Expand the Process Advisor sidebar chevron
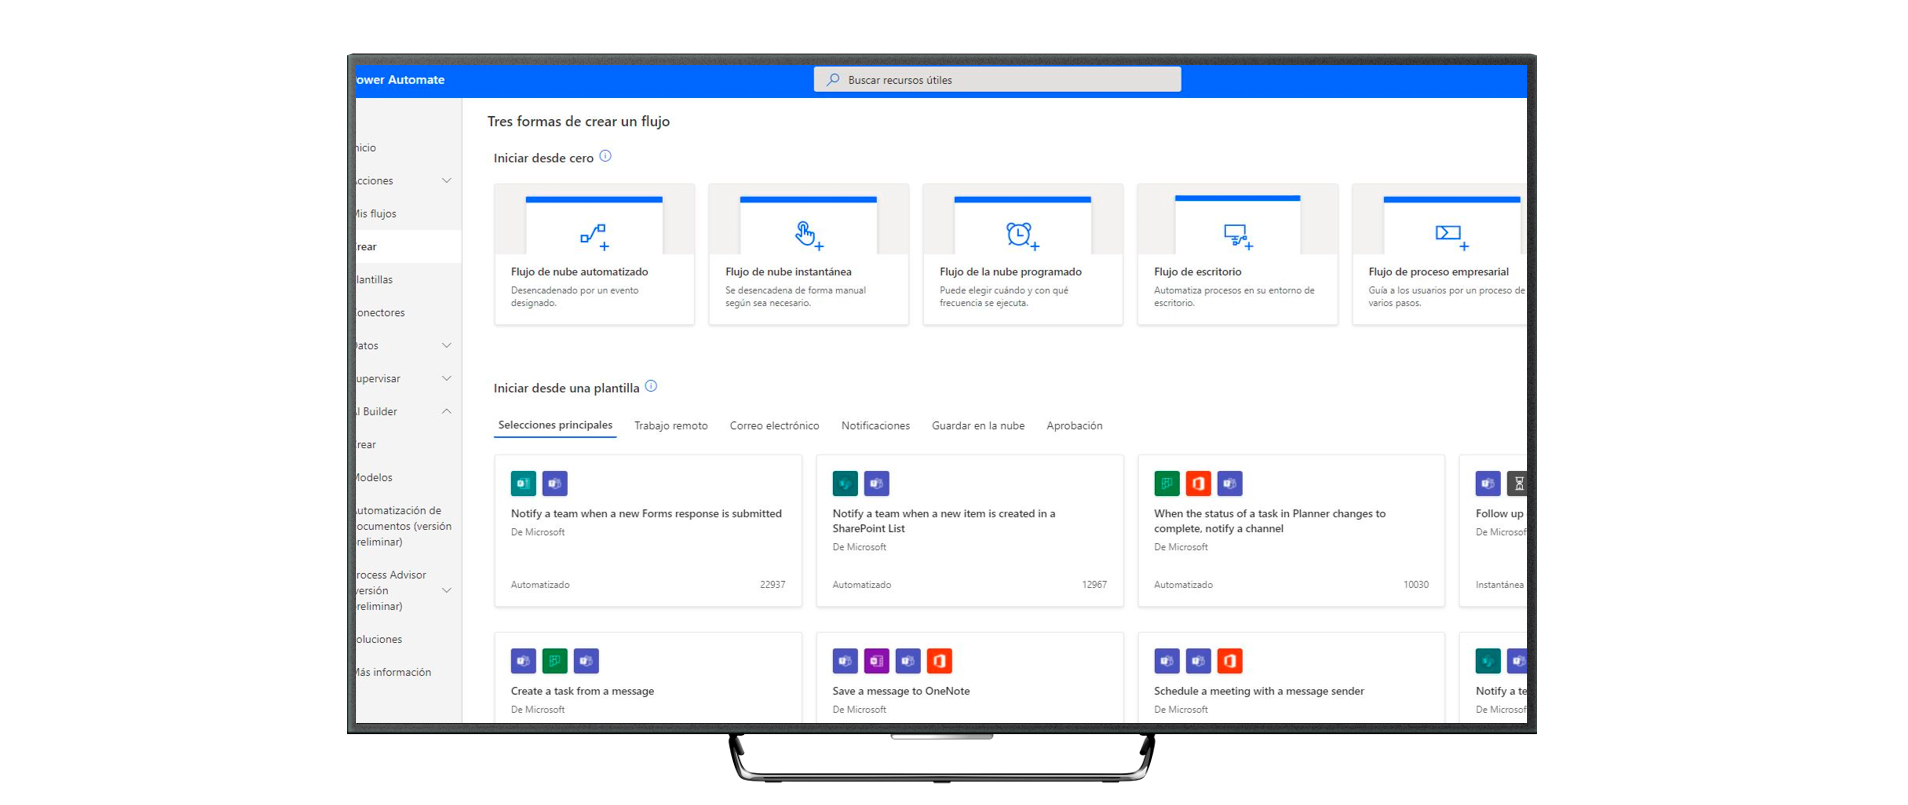Screen dimensions: 1908x805 coord(447,591)
